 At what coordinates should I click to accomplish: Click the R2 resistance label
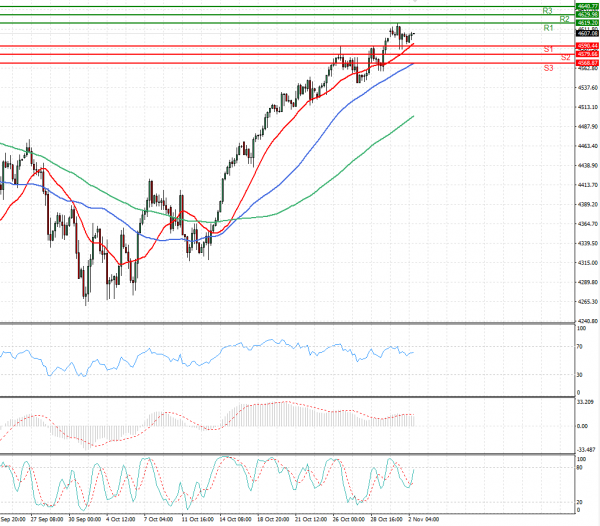(x=564, y=19)
